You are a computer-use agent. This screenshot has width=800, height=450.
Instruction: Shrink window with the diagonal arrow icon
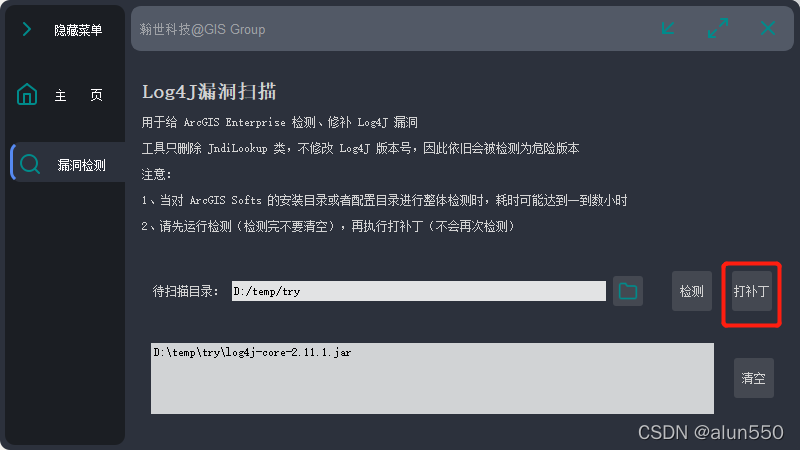(x=668, y=28)
